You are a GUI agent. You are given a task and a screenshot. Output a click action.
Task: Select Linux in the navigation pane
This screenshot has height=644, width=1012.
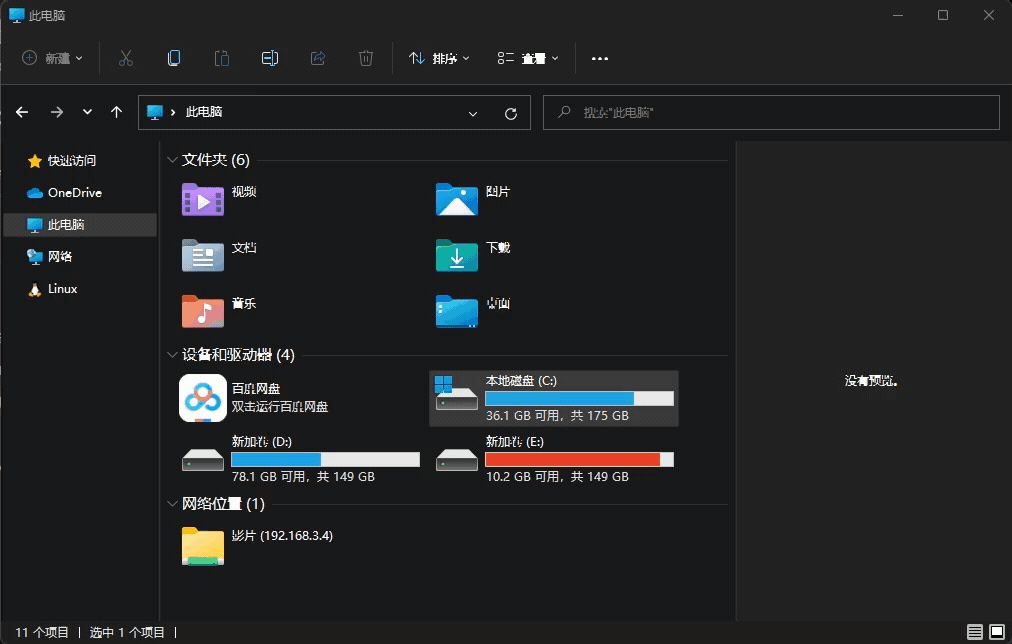pyautogui.click(x=63, y=289)
